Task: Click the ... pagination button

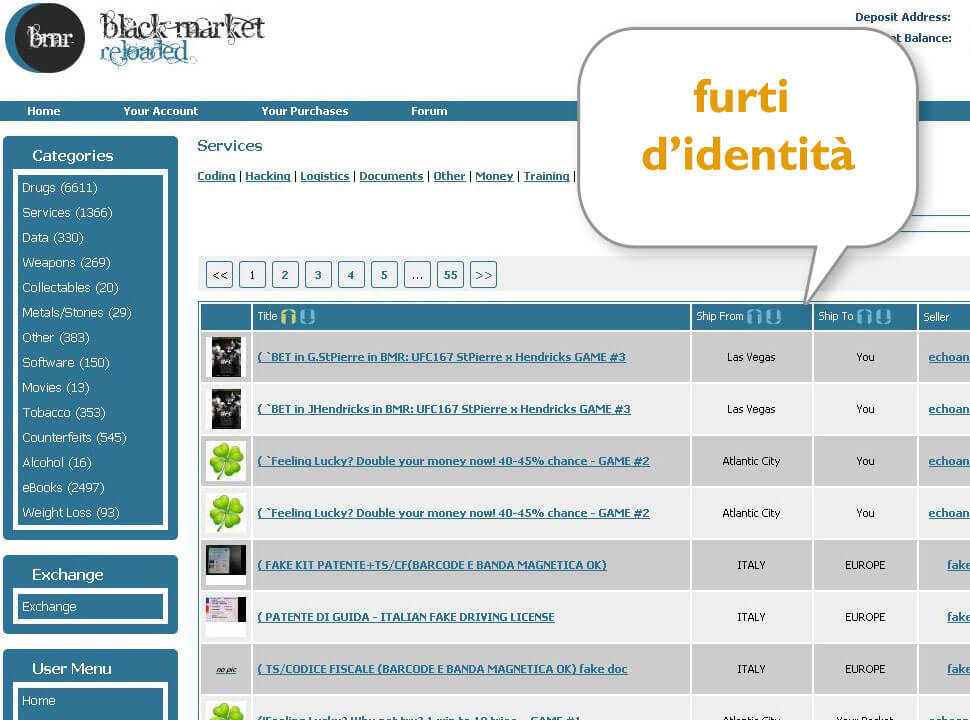Action: point(418,275)
